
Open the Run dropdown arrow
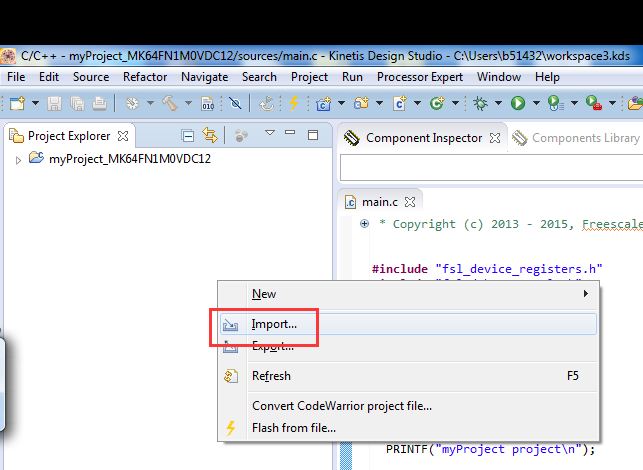tap(536, 103)
